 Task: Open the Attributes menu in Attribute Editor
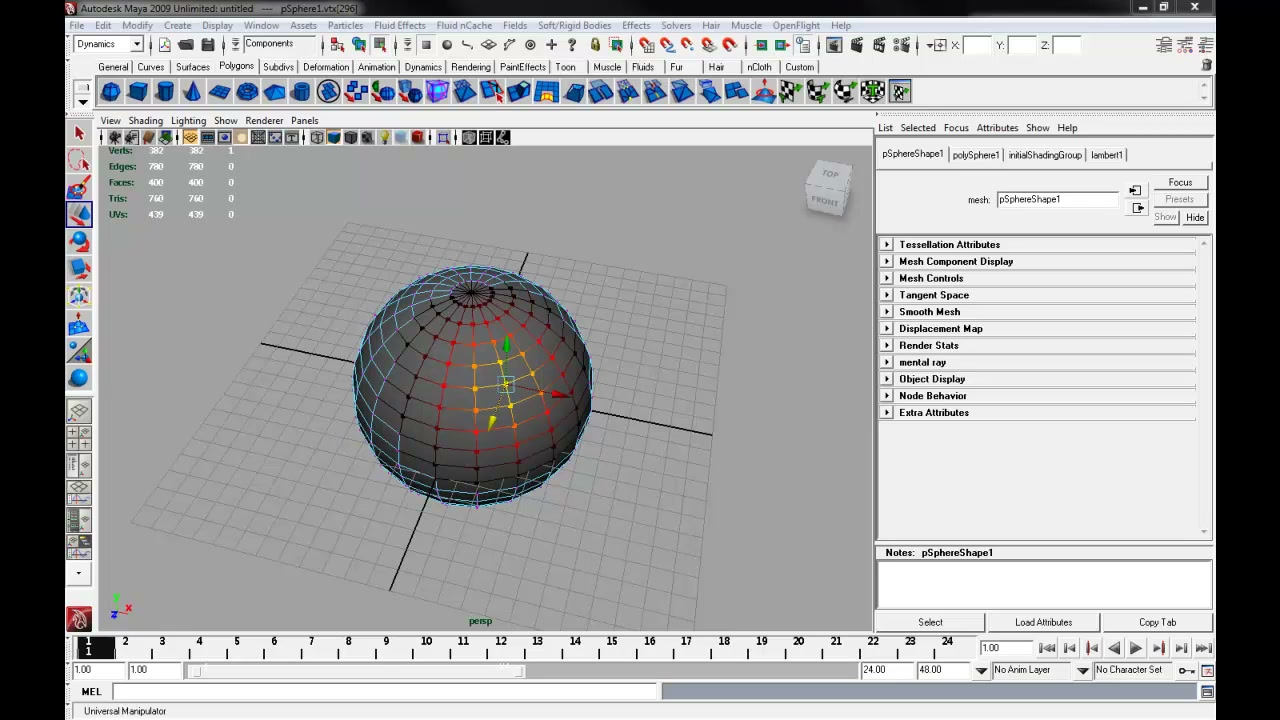point(997,128)
